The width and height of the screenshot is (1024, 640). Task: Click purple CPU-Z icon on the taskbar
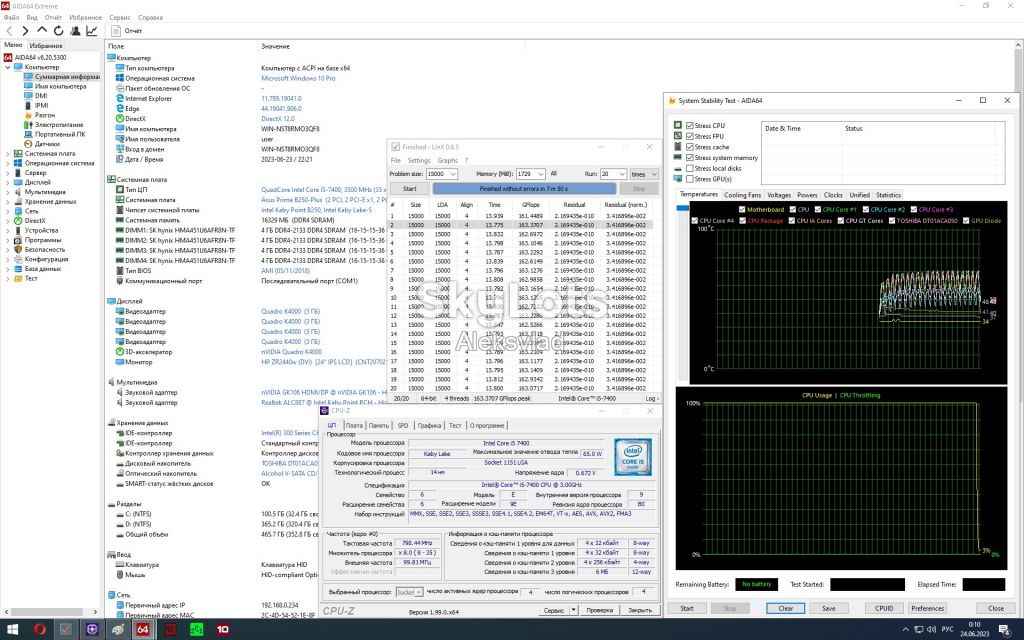(x=91, y=630)
